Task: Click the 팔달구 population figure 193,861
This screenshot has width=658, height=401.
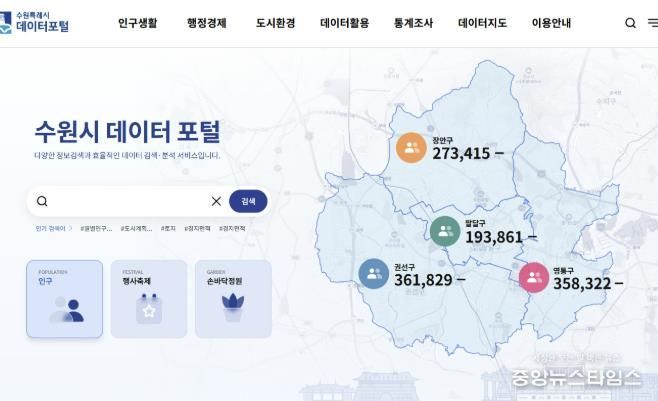Action: click(494, 237)
